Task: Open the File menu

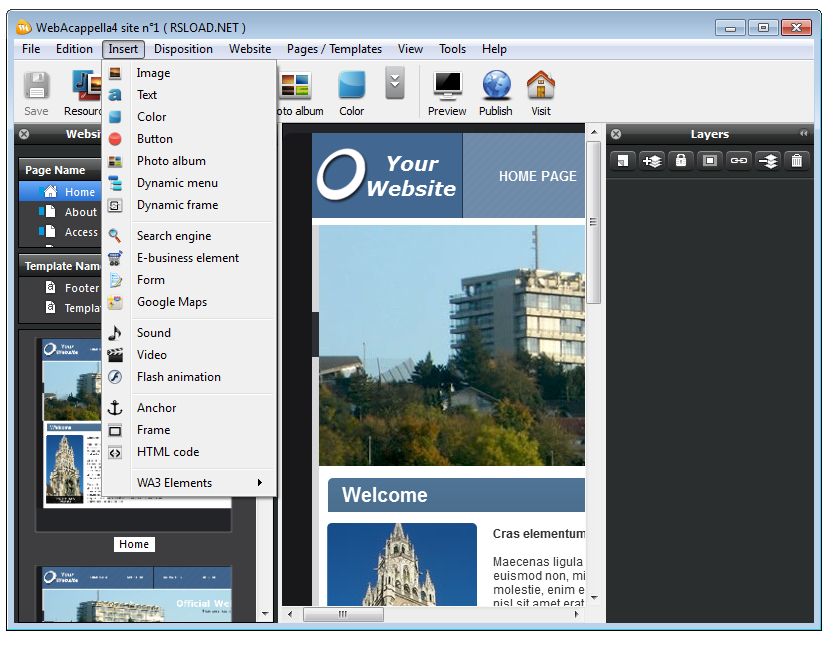Action: pyautogui.click(x=31, y=49)
